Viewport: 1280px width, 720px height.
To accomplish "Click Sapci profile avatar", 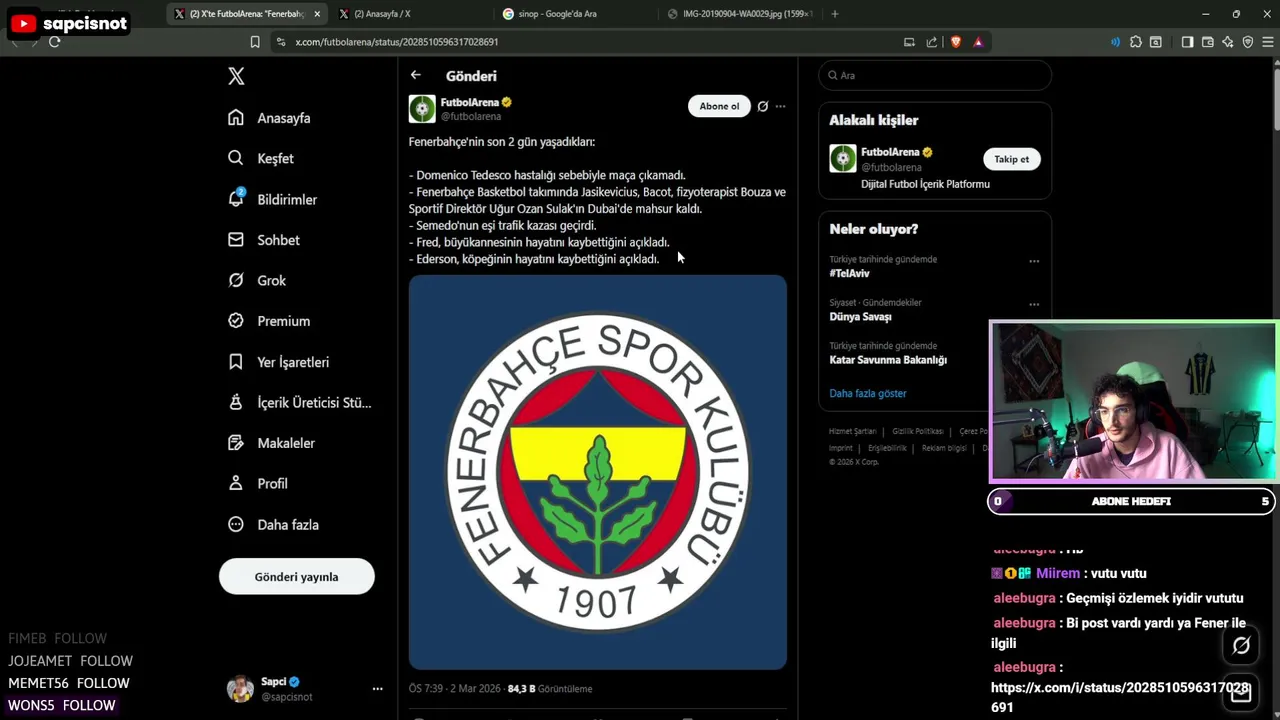I will point(240,689).
